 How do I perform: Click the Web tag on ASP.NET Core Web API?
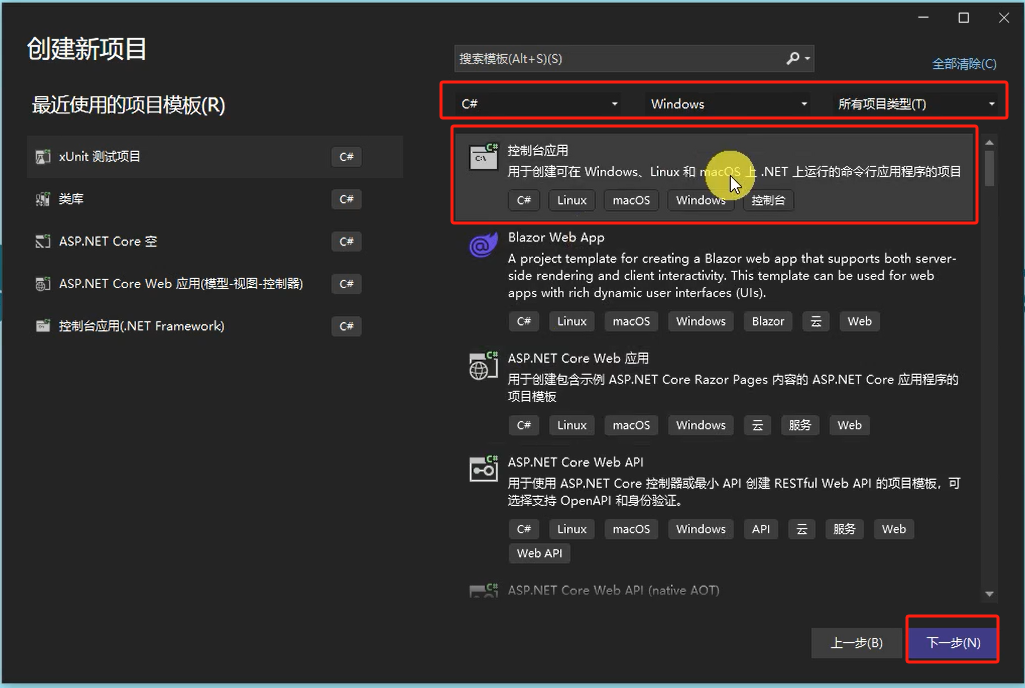coord(894,529)
